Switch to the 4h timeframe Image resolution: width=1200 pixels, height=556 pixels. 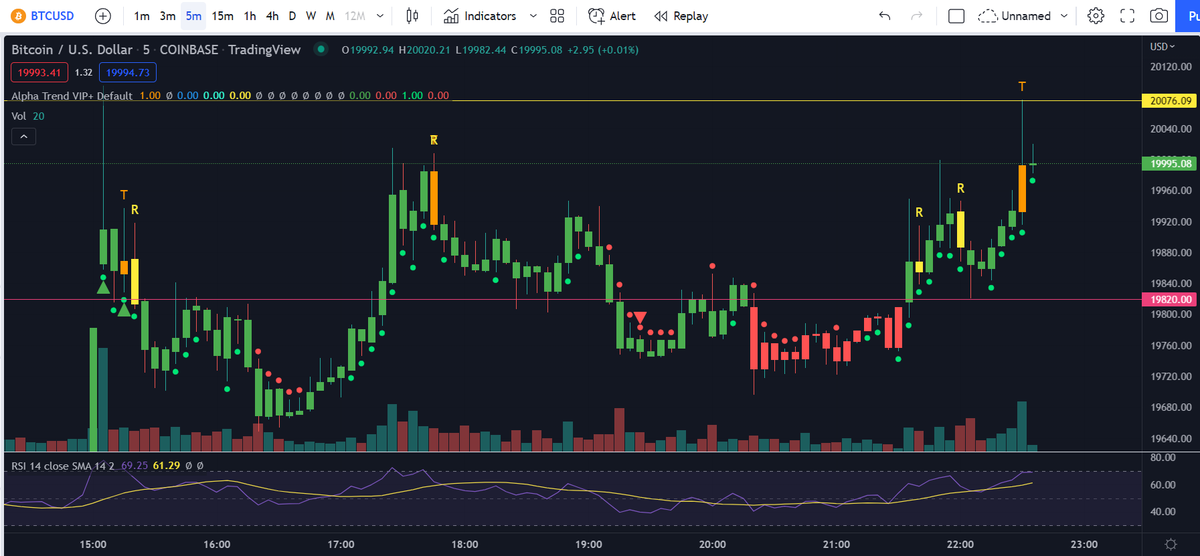coord(272,16)
